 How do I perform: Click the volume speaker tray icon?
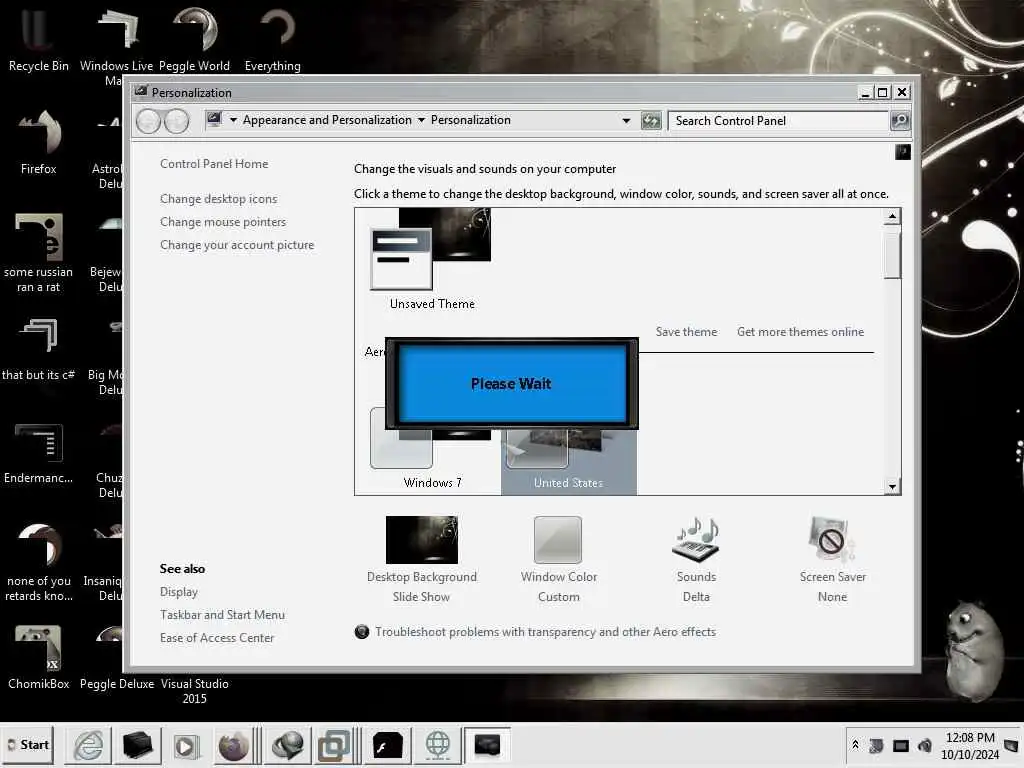point(925,745)
